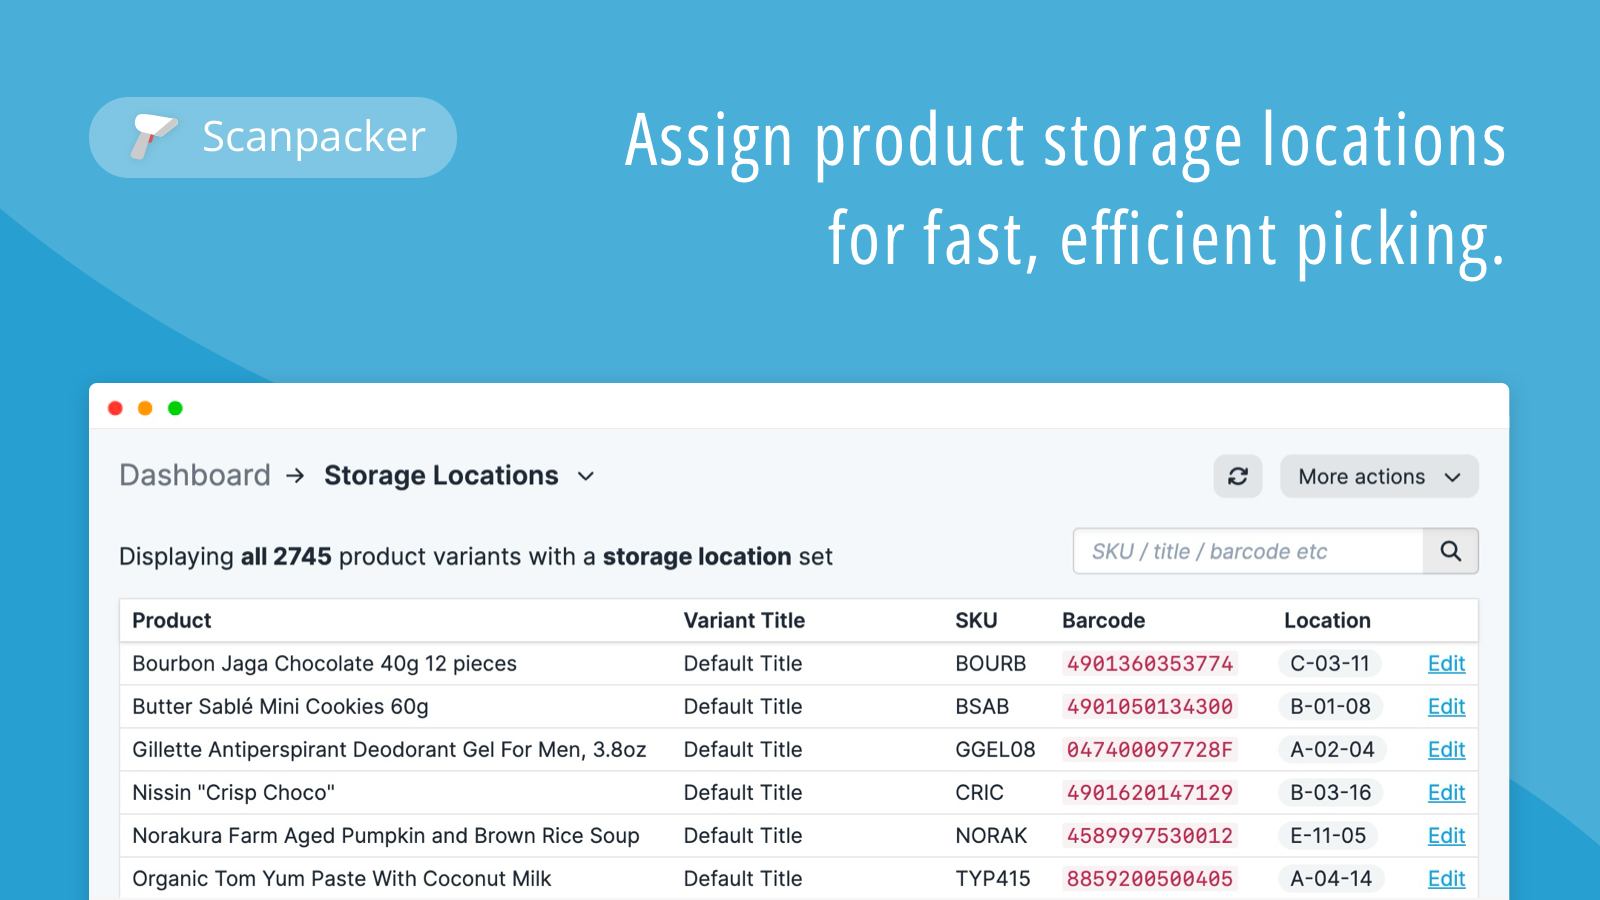
Task: Expand the Storage Locations breadcrumb chevron
Action: (x=586, y=477)
